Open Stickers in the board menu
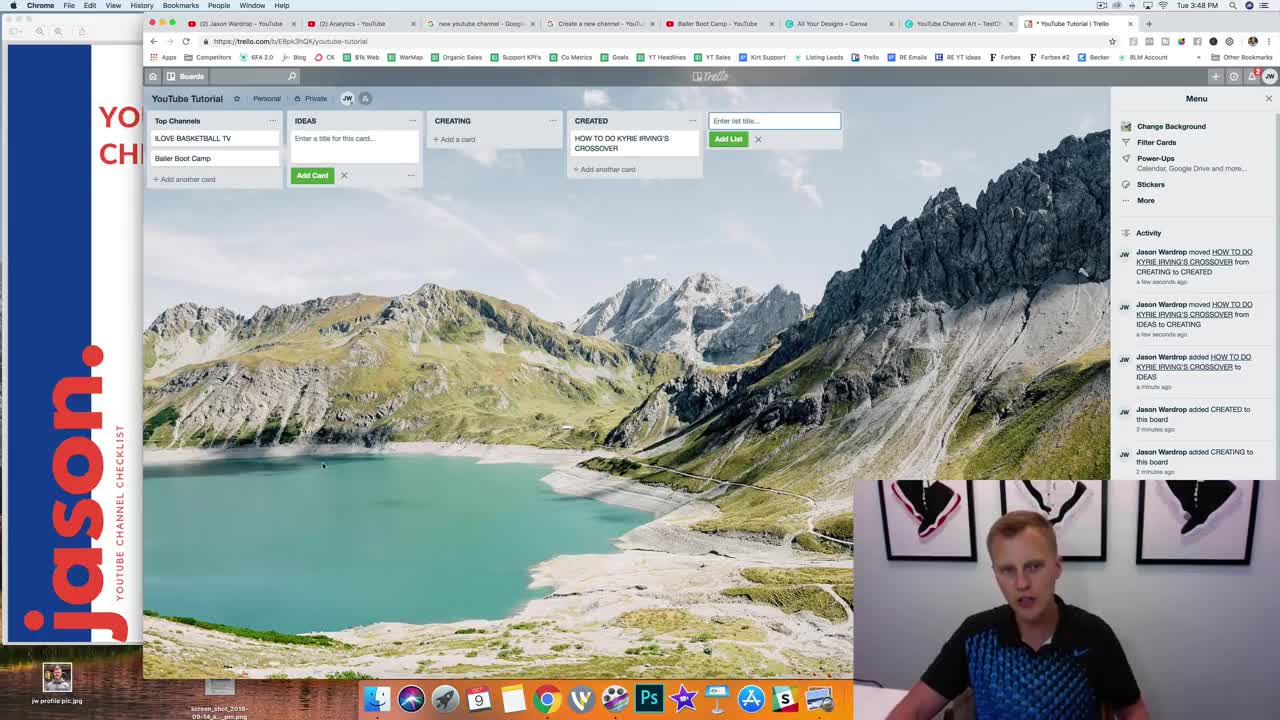This screenshot has height=720, width=1280. (1150, 184)
